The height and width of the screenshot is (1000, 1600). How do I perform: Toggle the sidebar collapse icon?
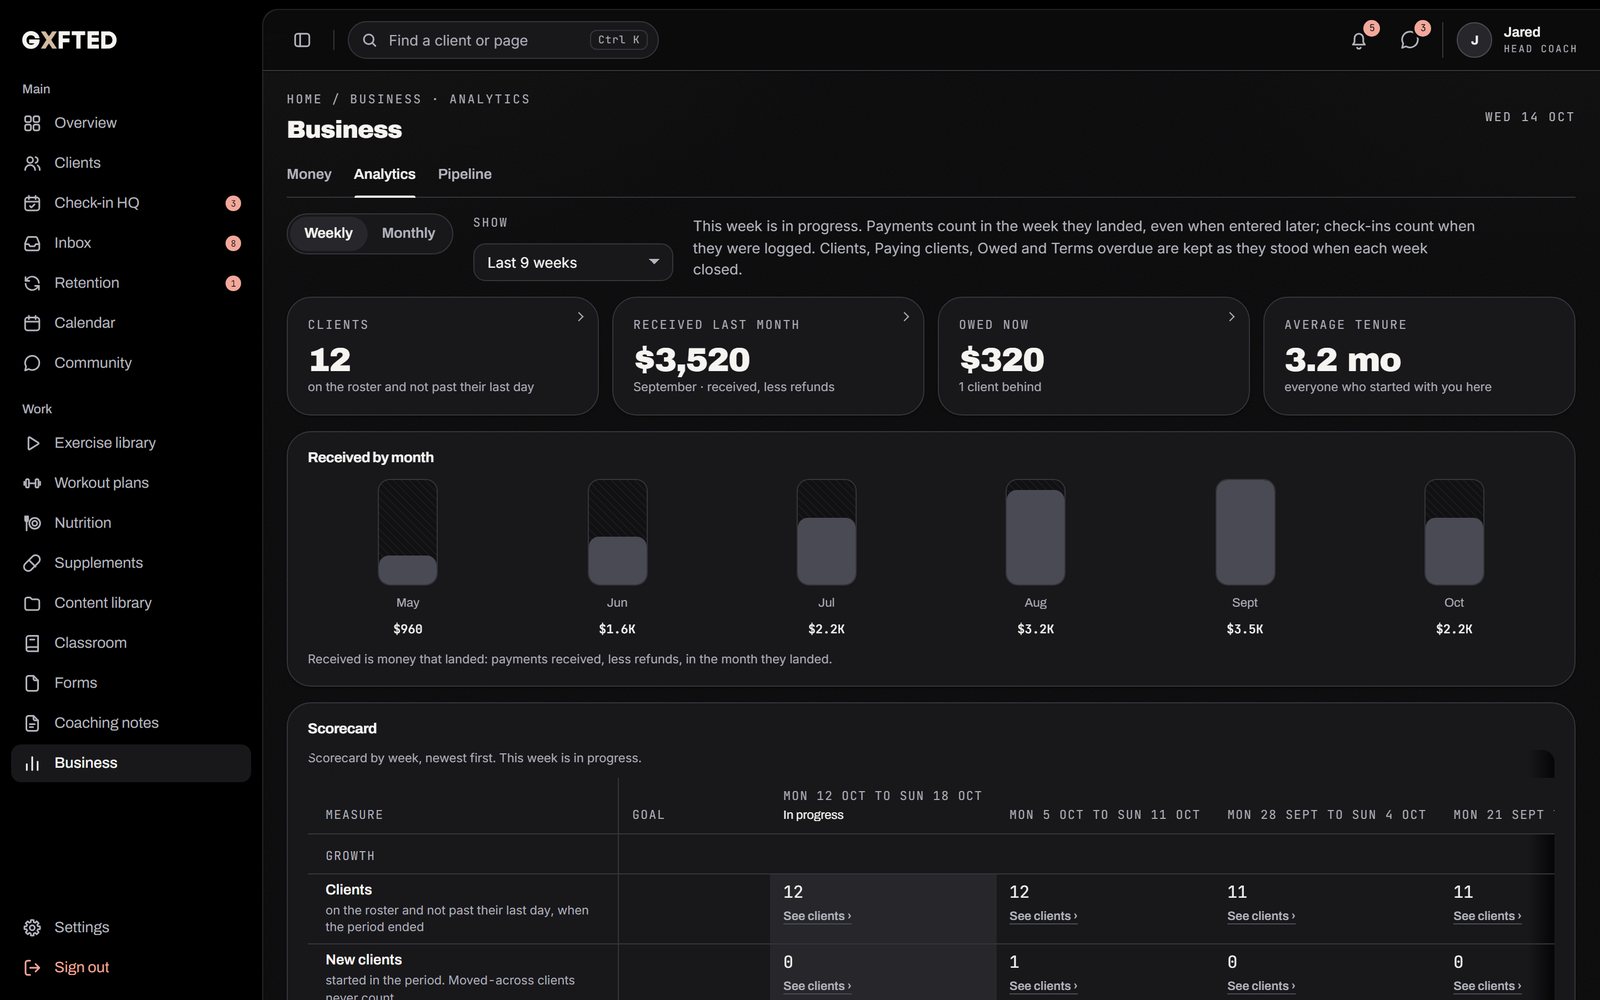pyautogui.click(x=302, y=40)
